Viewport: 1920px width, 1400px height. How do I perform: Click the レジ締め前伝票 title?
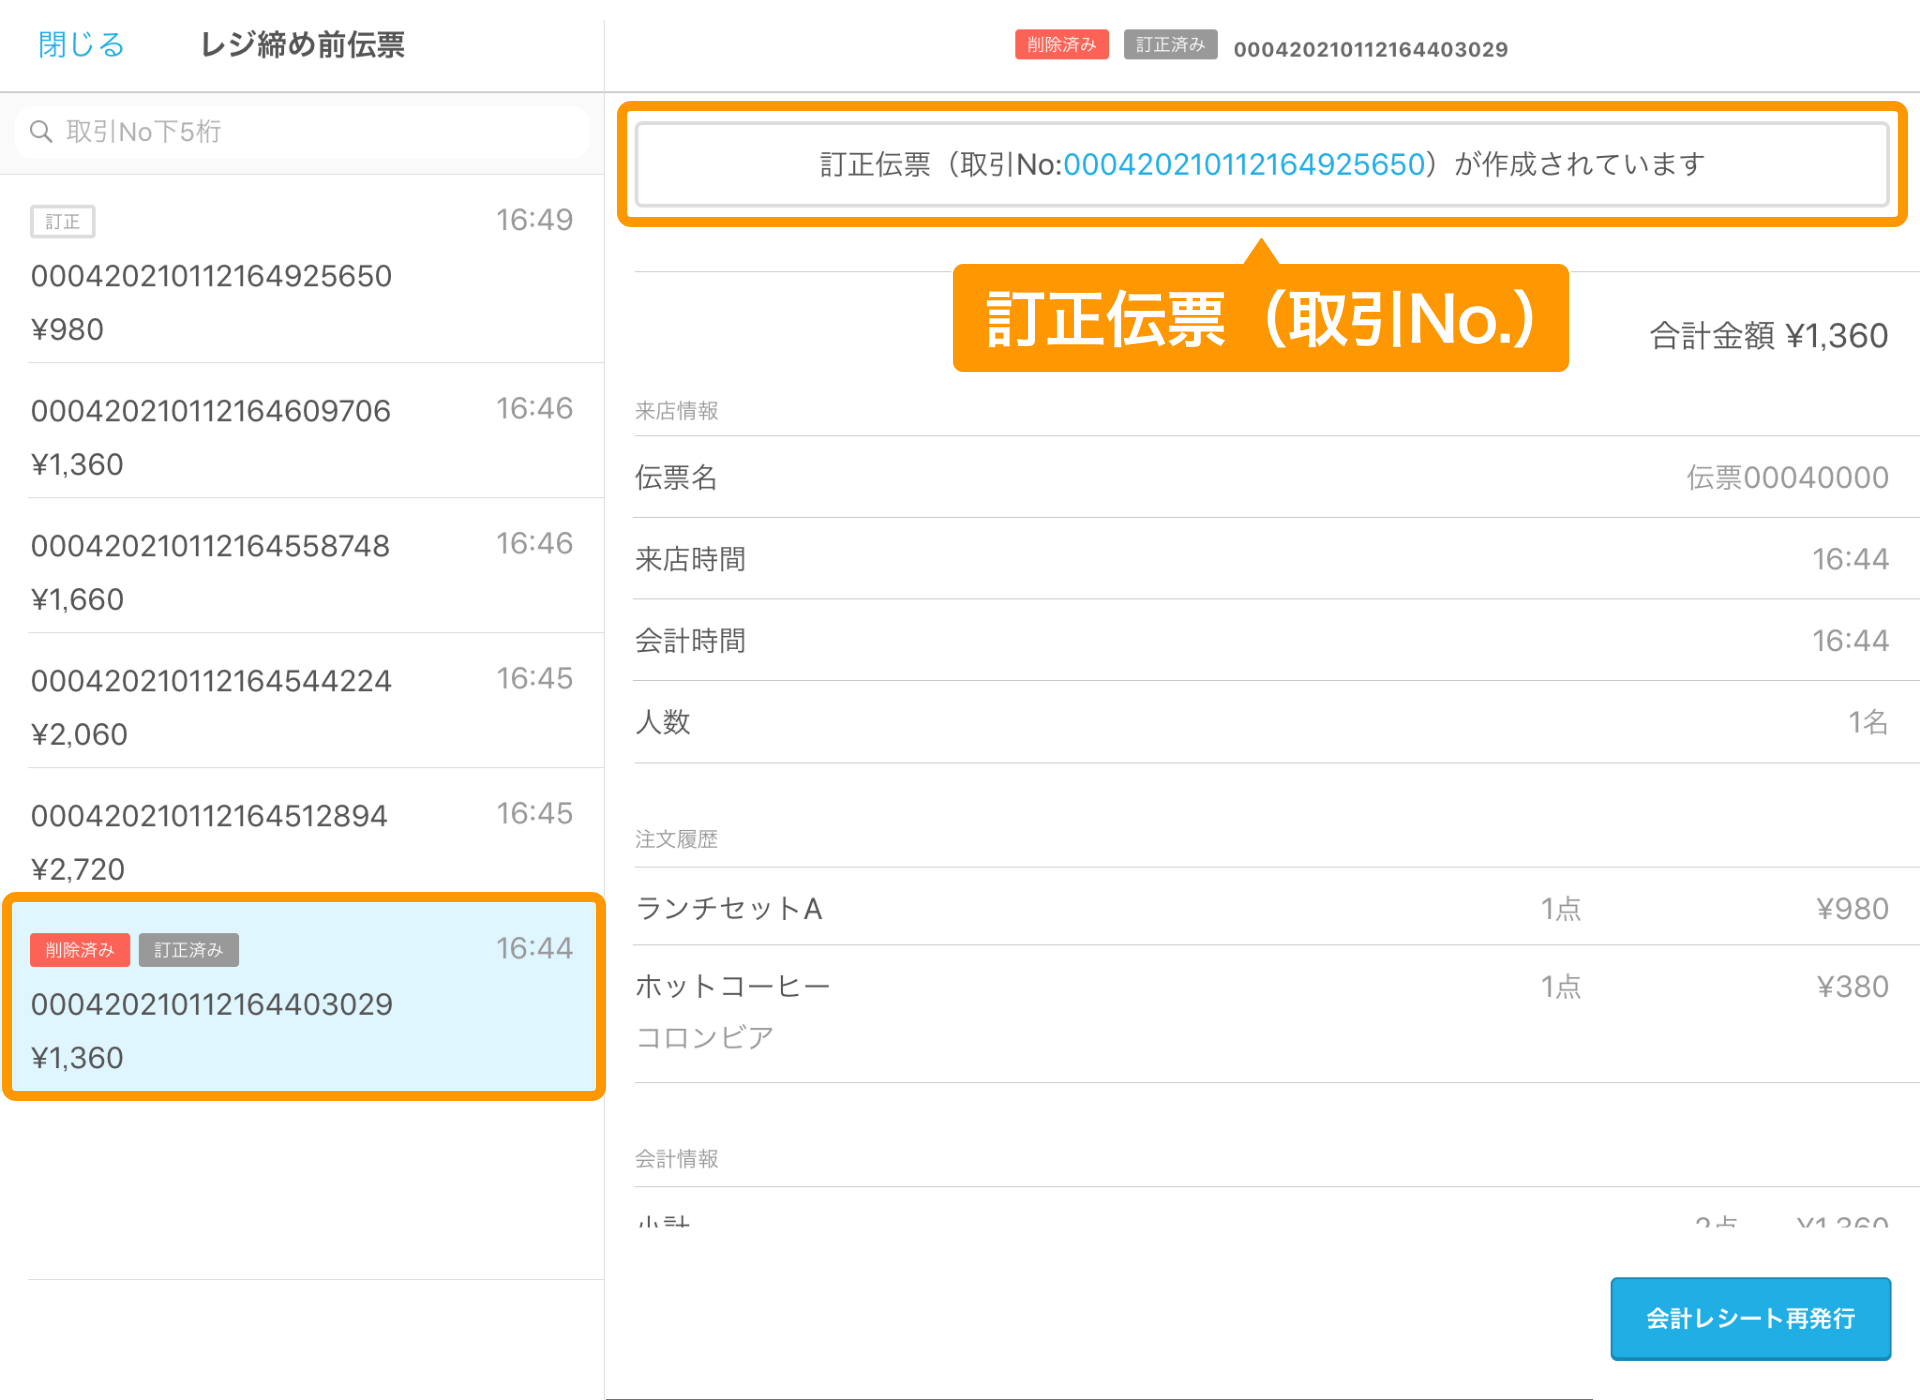pyautogui.click(x=302, y=45)
